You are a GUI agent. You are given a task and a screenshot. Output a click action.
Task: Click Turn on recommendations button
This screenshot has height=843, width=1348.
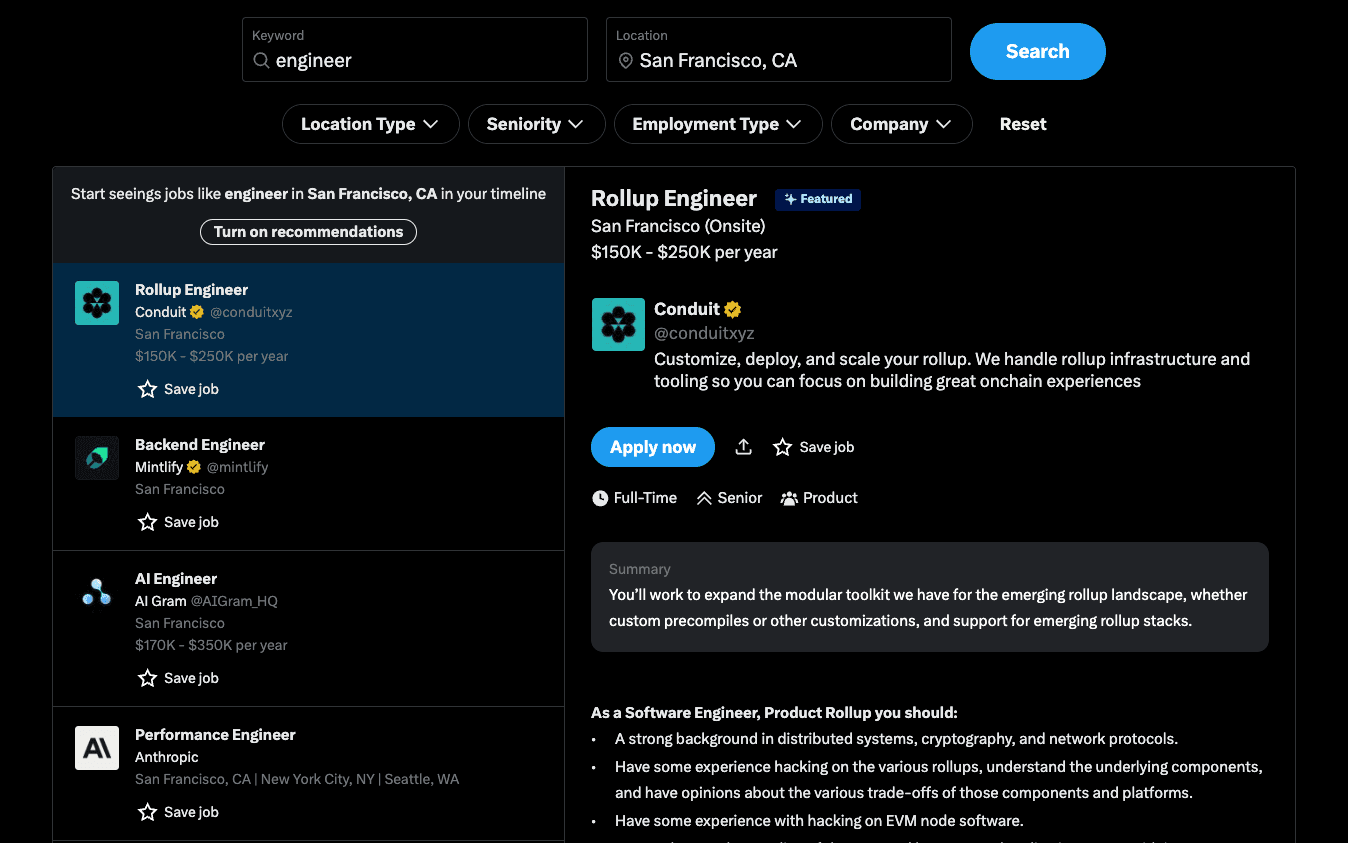click(x=308, y=232)
